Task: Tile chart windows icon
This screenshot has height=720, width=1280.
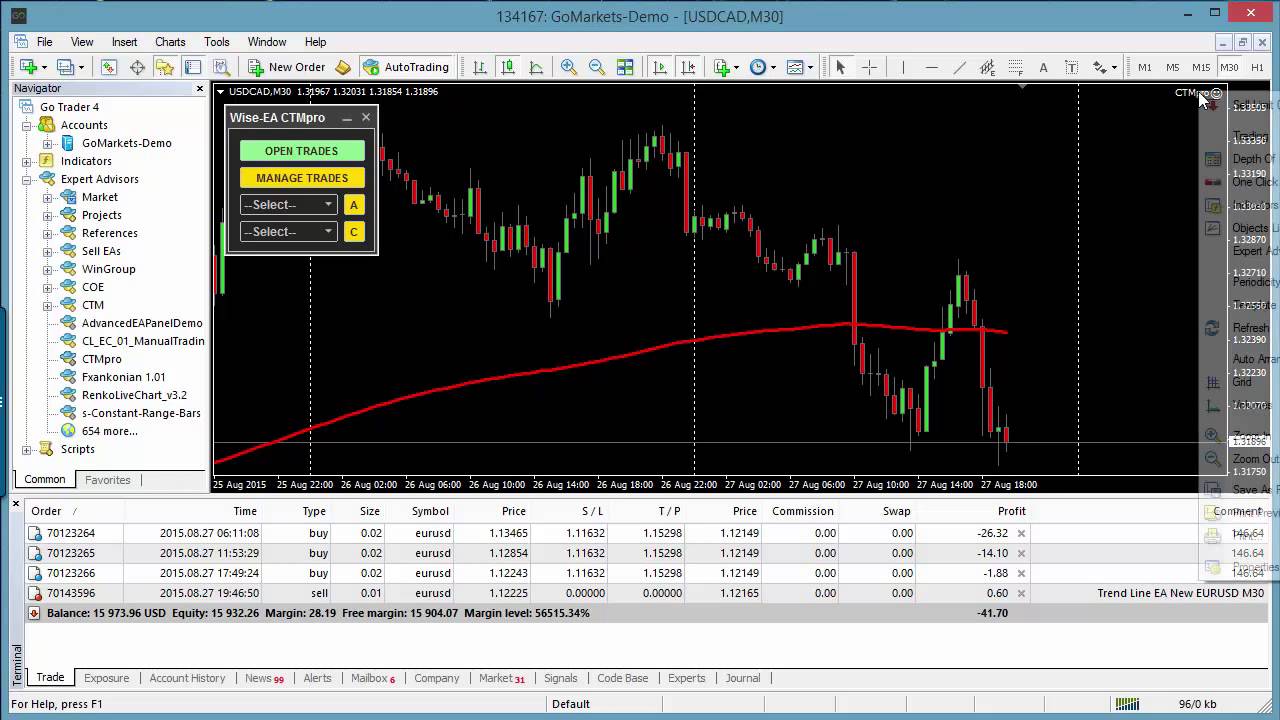Action: pos(625,67)
